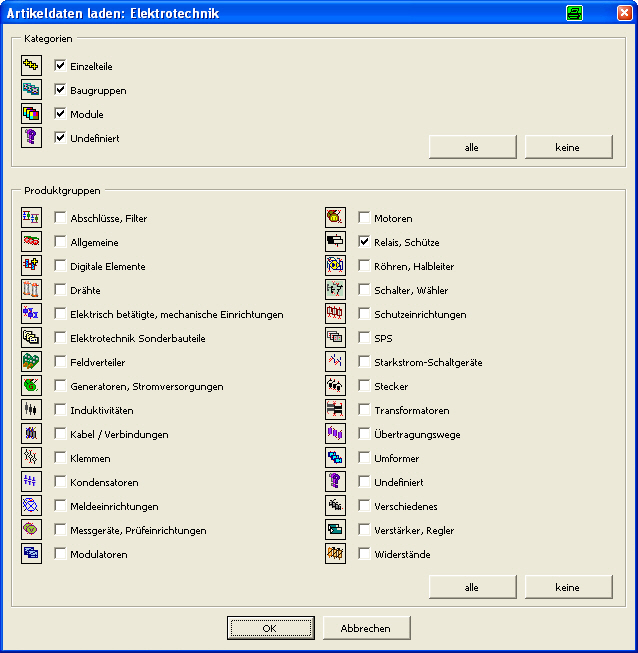Image resolution: width=638 pixels, height=653 pixels.
Task: Click the Stecker icon
Action: (x=335, y=386)
